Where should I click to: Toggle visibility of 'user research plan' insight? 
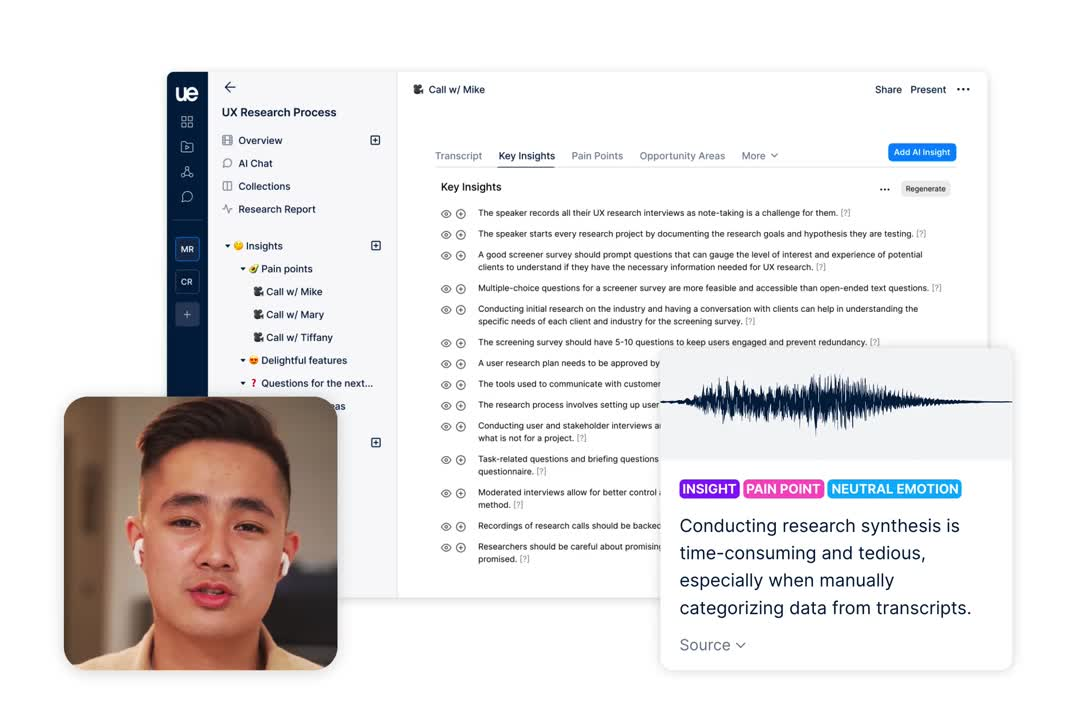coord(446,363)
